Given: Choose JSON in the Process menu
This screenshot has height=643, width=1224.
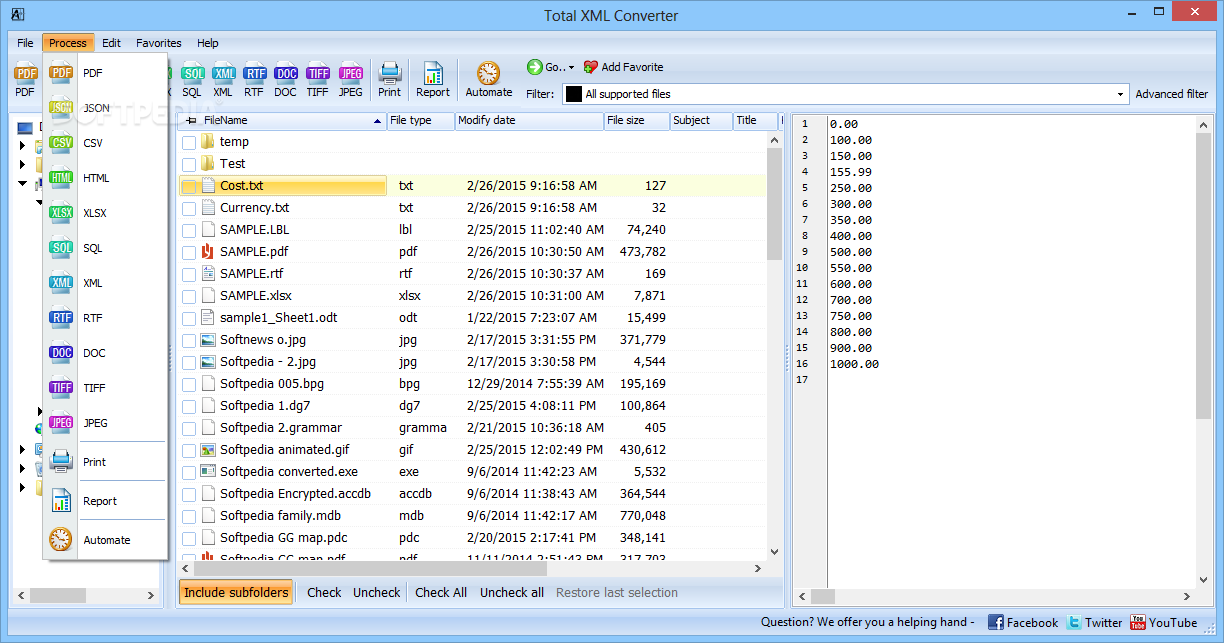Looking at the screenshot, I should click(104, 108).
